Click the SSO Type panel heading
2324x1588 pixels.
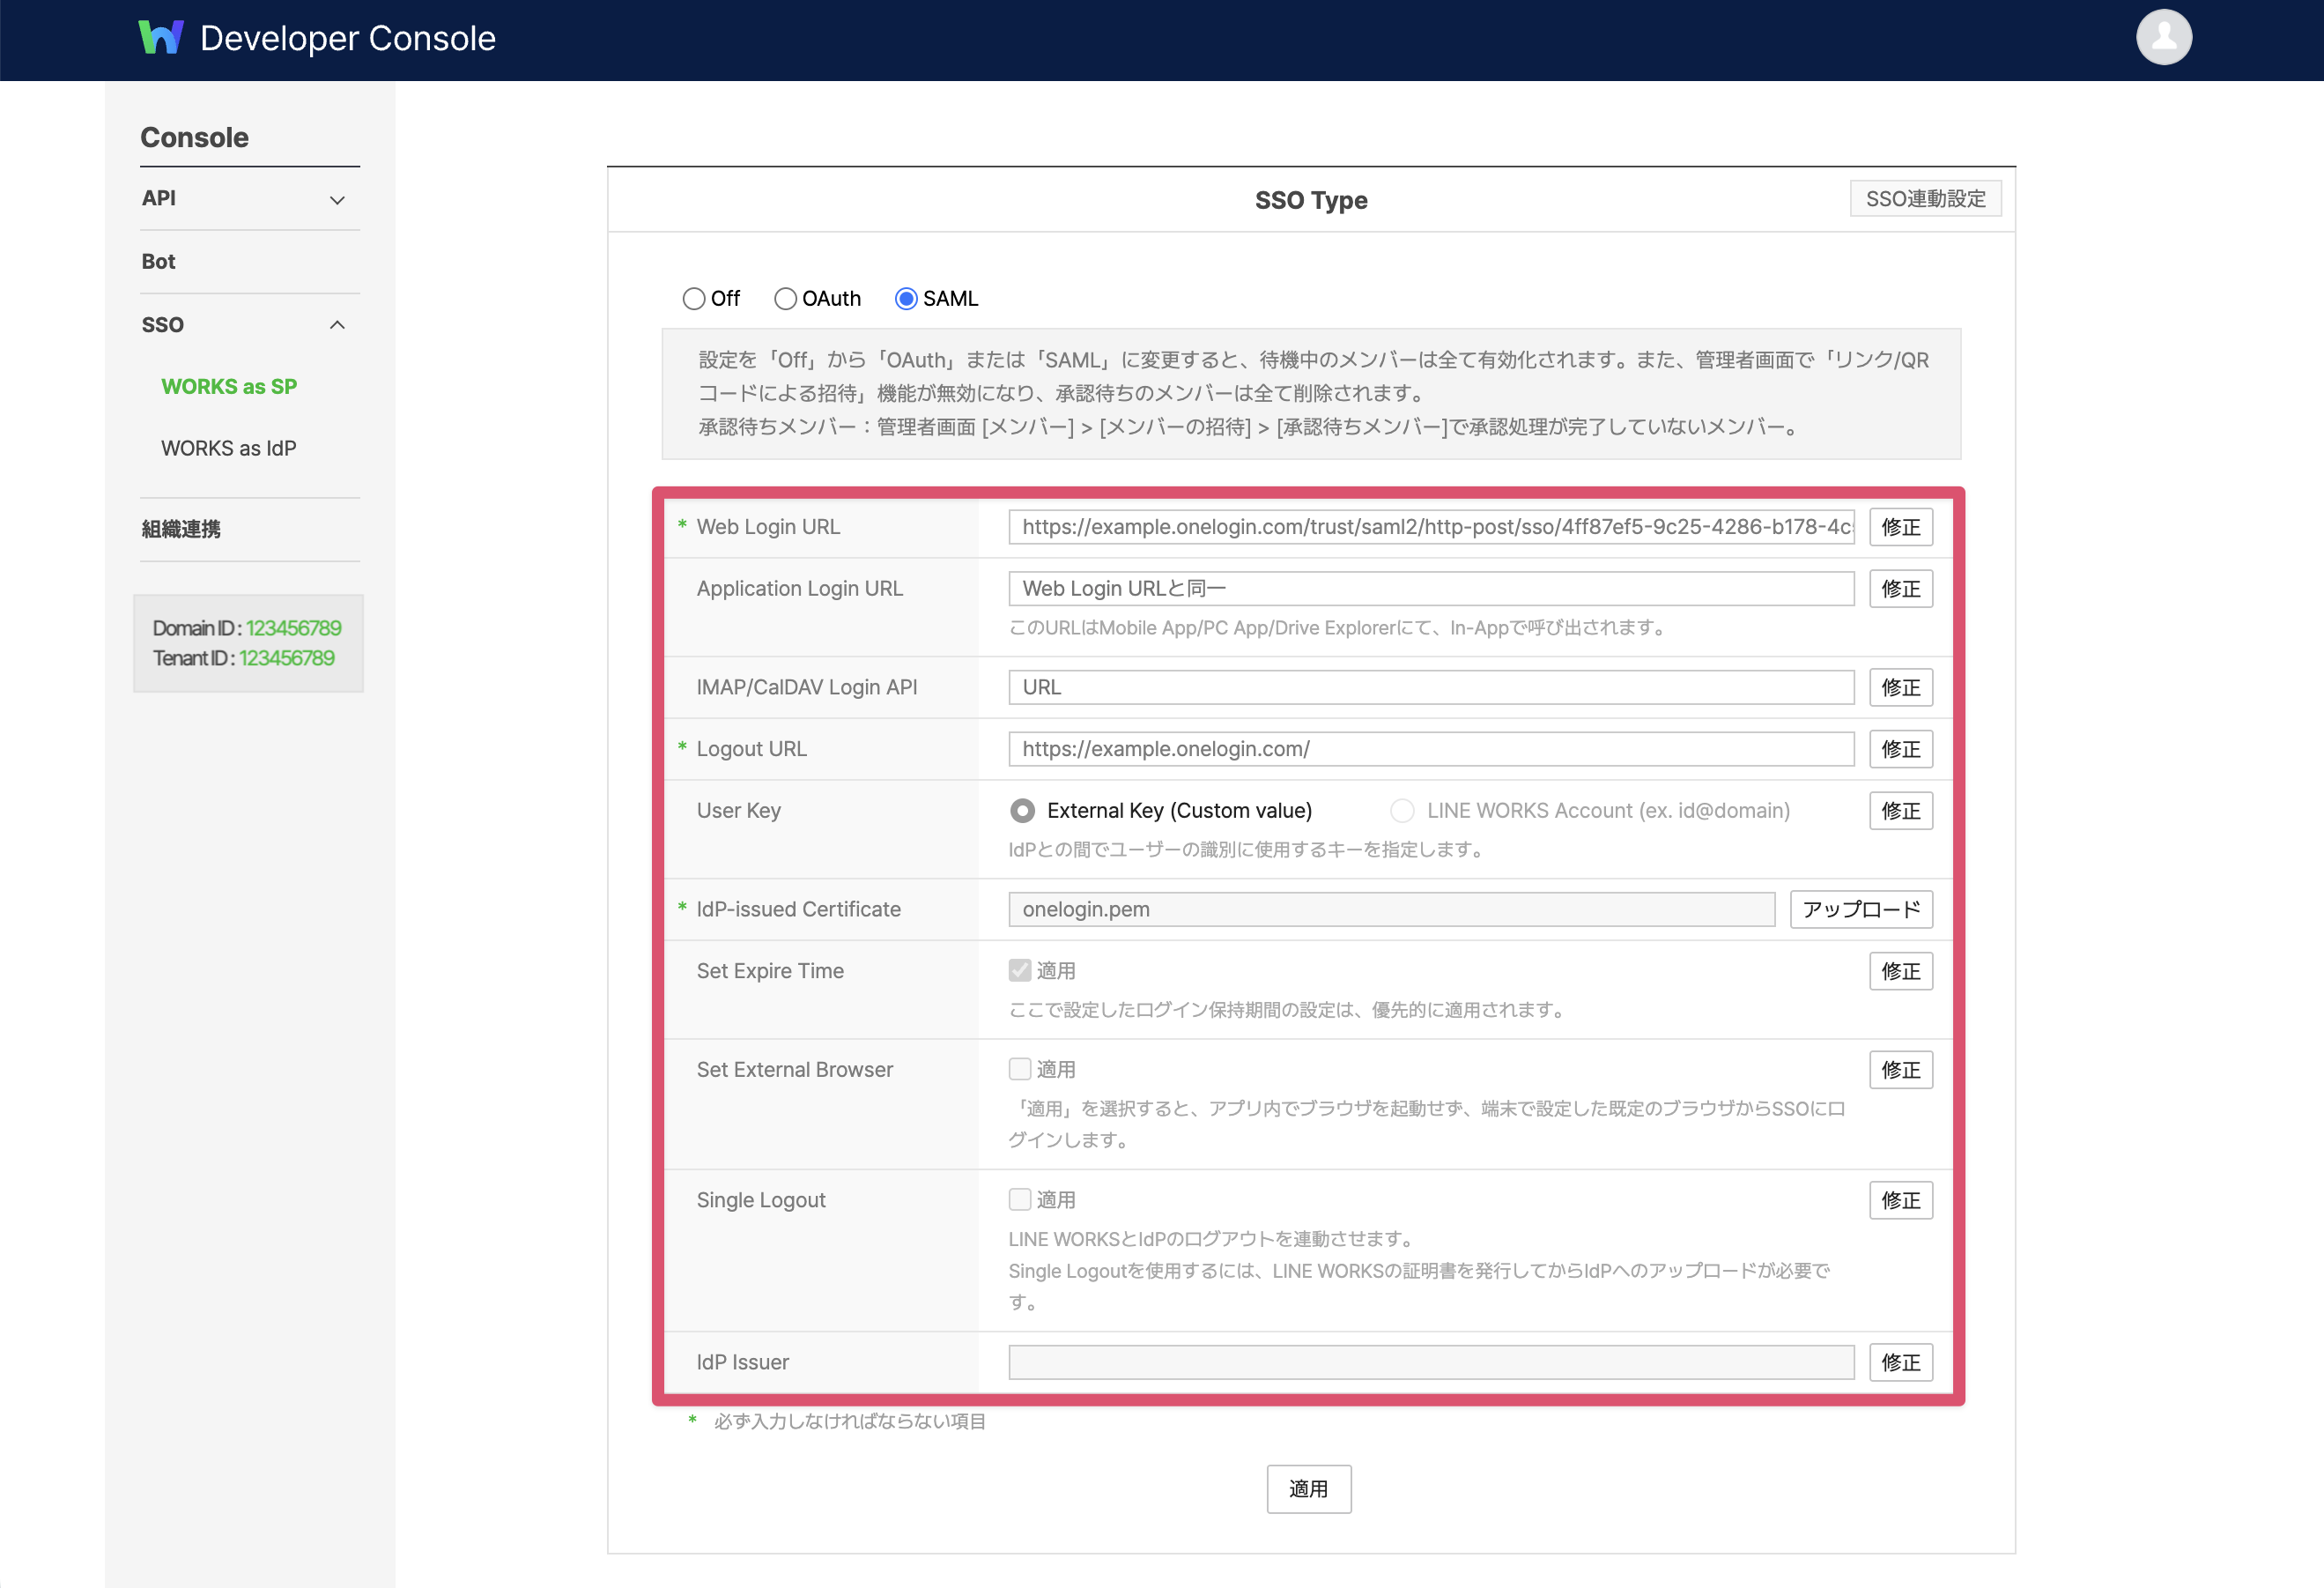point(1311,201)
